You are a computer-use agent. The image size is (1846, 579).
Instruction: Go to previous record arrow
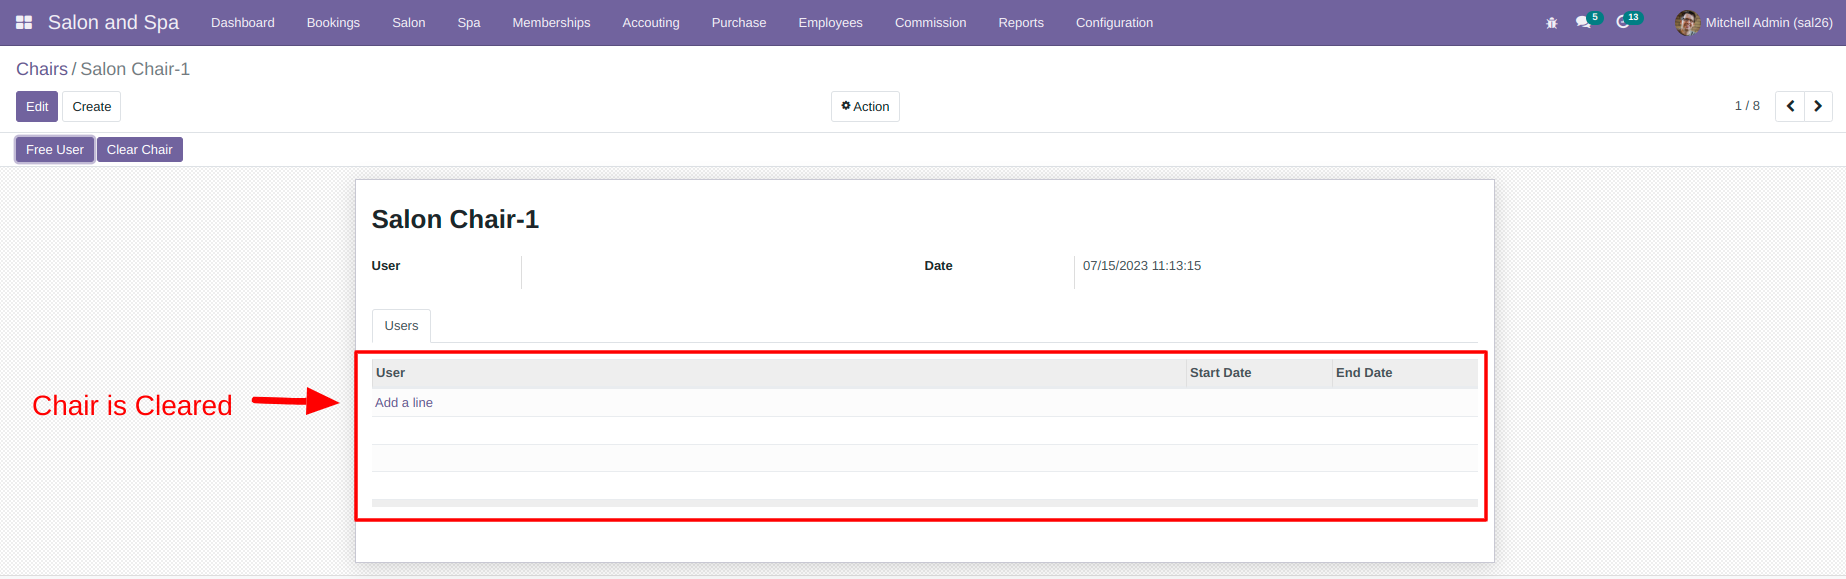(1790, 106)
